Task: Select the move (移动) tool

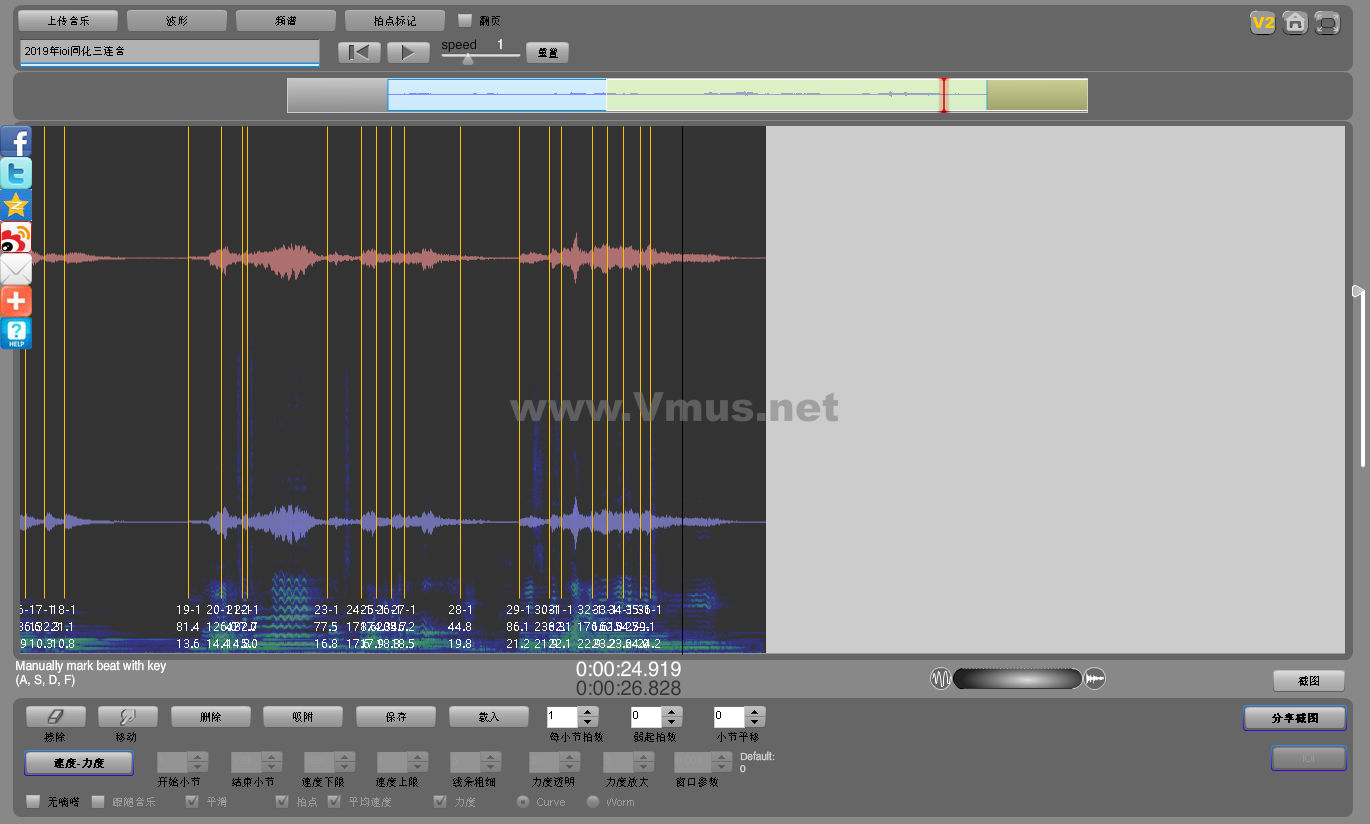Action: click(127, 716)
